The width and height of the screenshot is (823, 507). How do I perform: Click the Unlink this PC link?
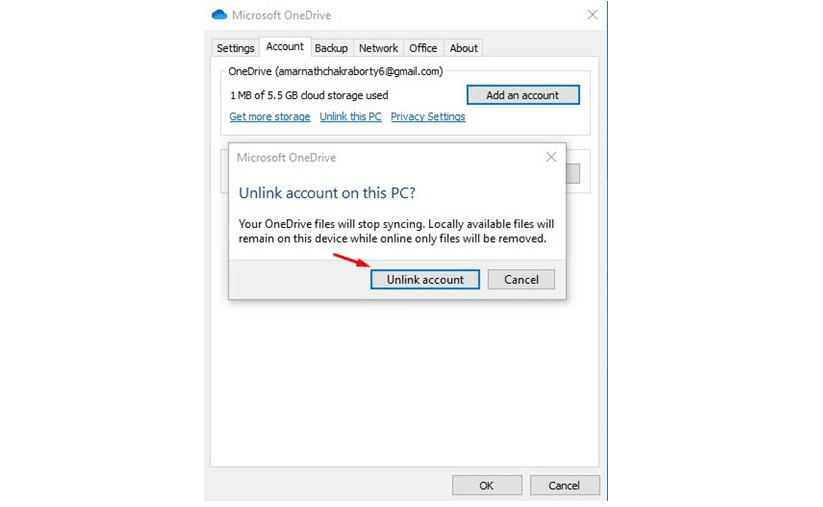[350, 117]
